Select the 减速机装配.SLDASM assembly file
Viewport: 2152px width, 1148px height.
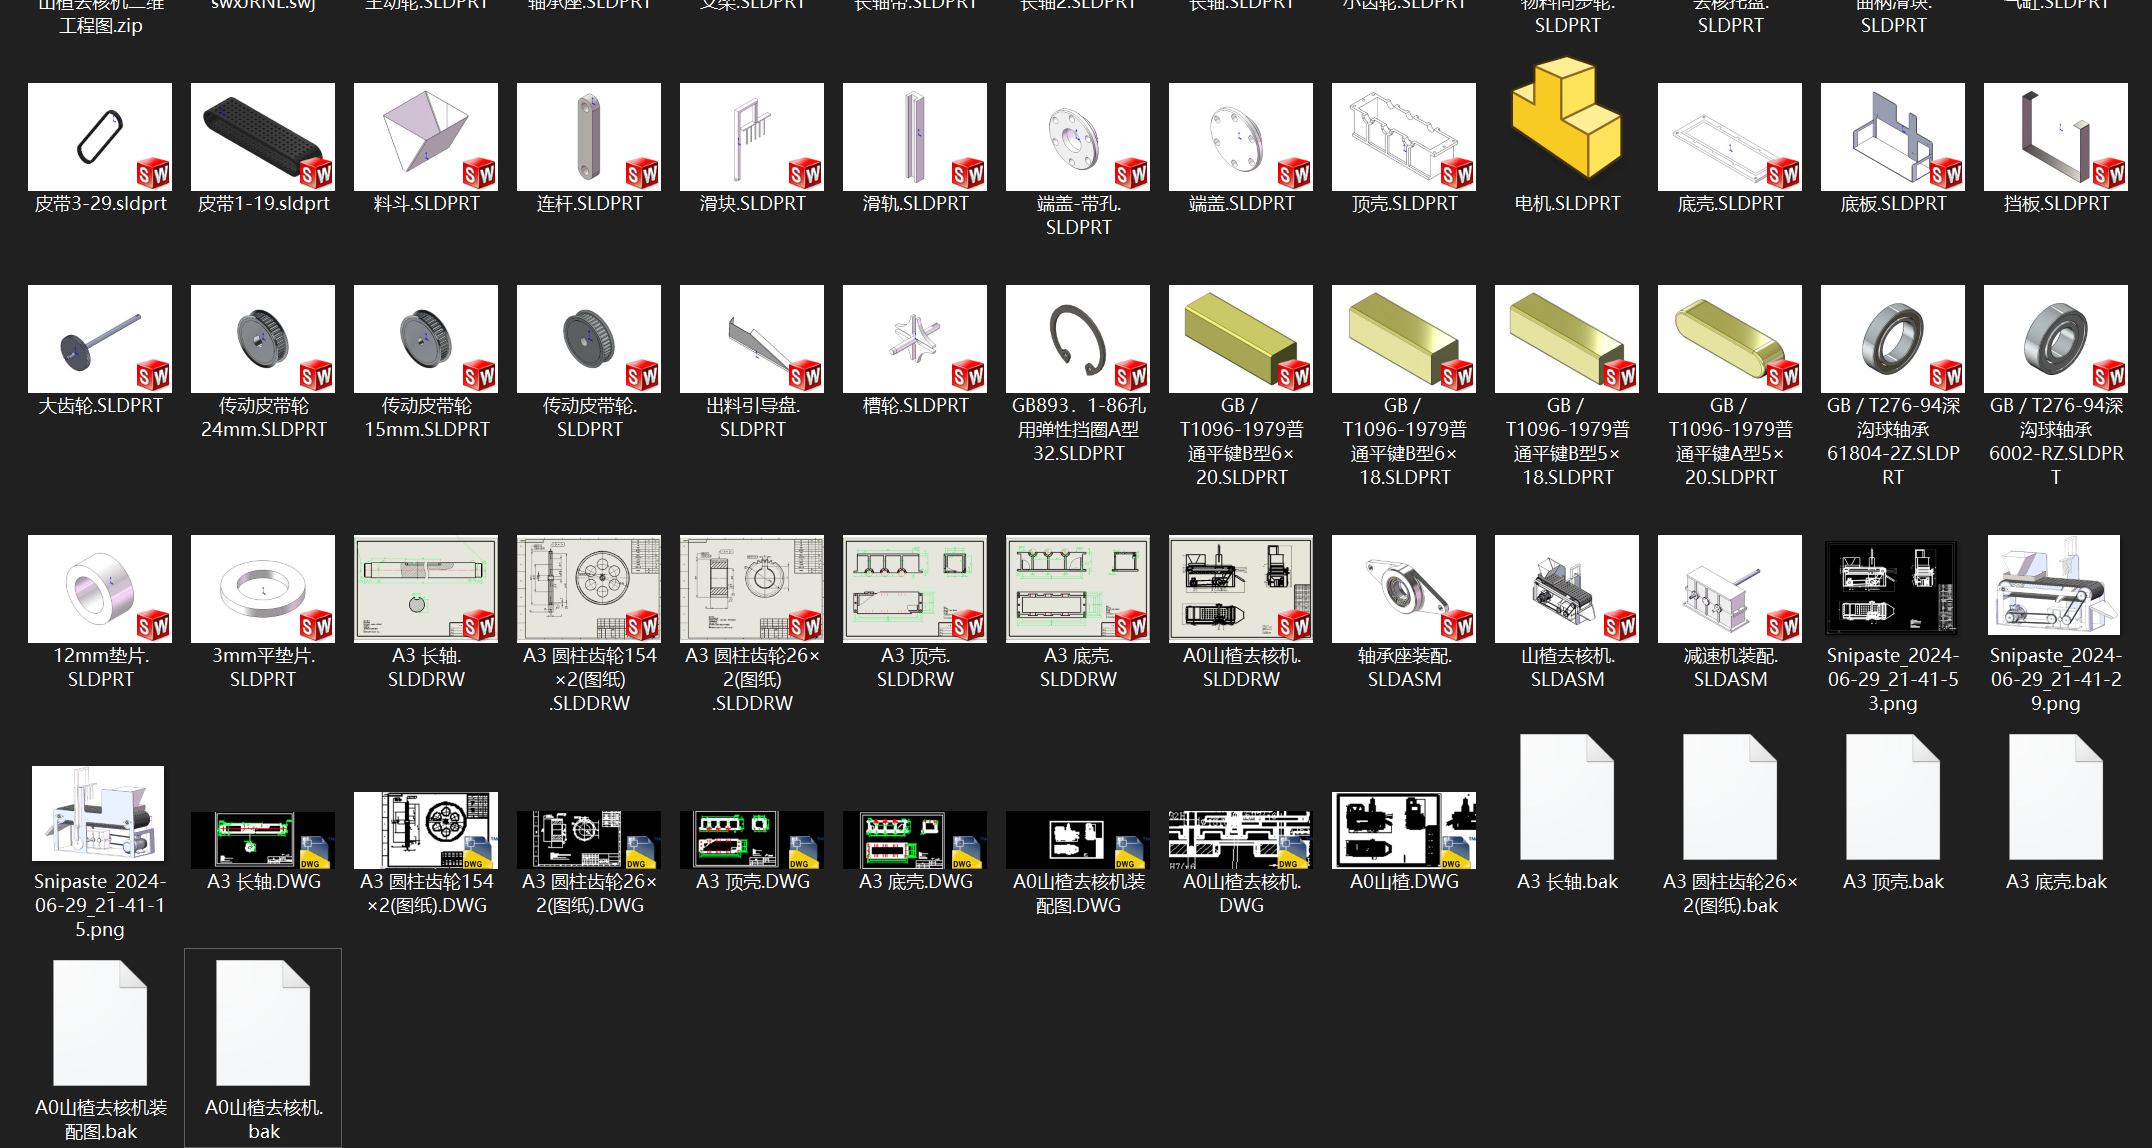point(1729,589)
